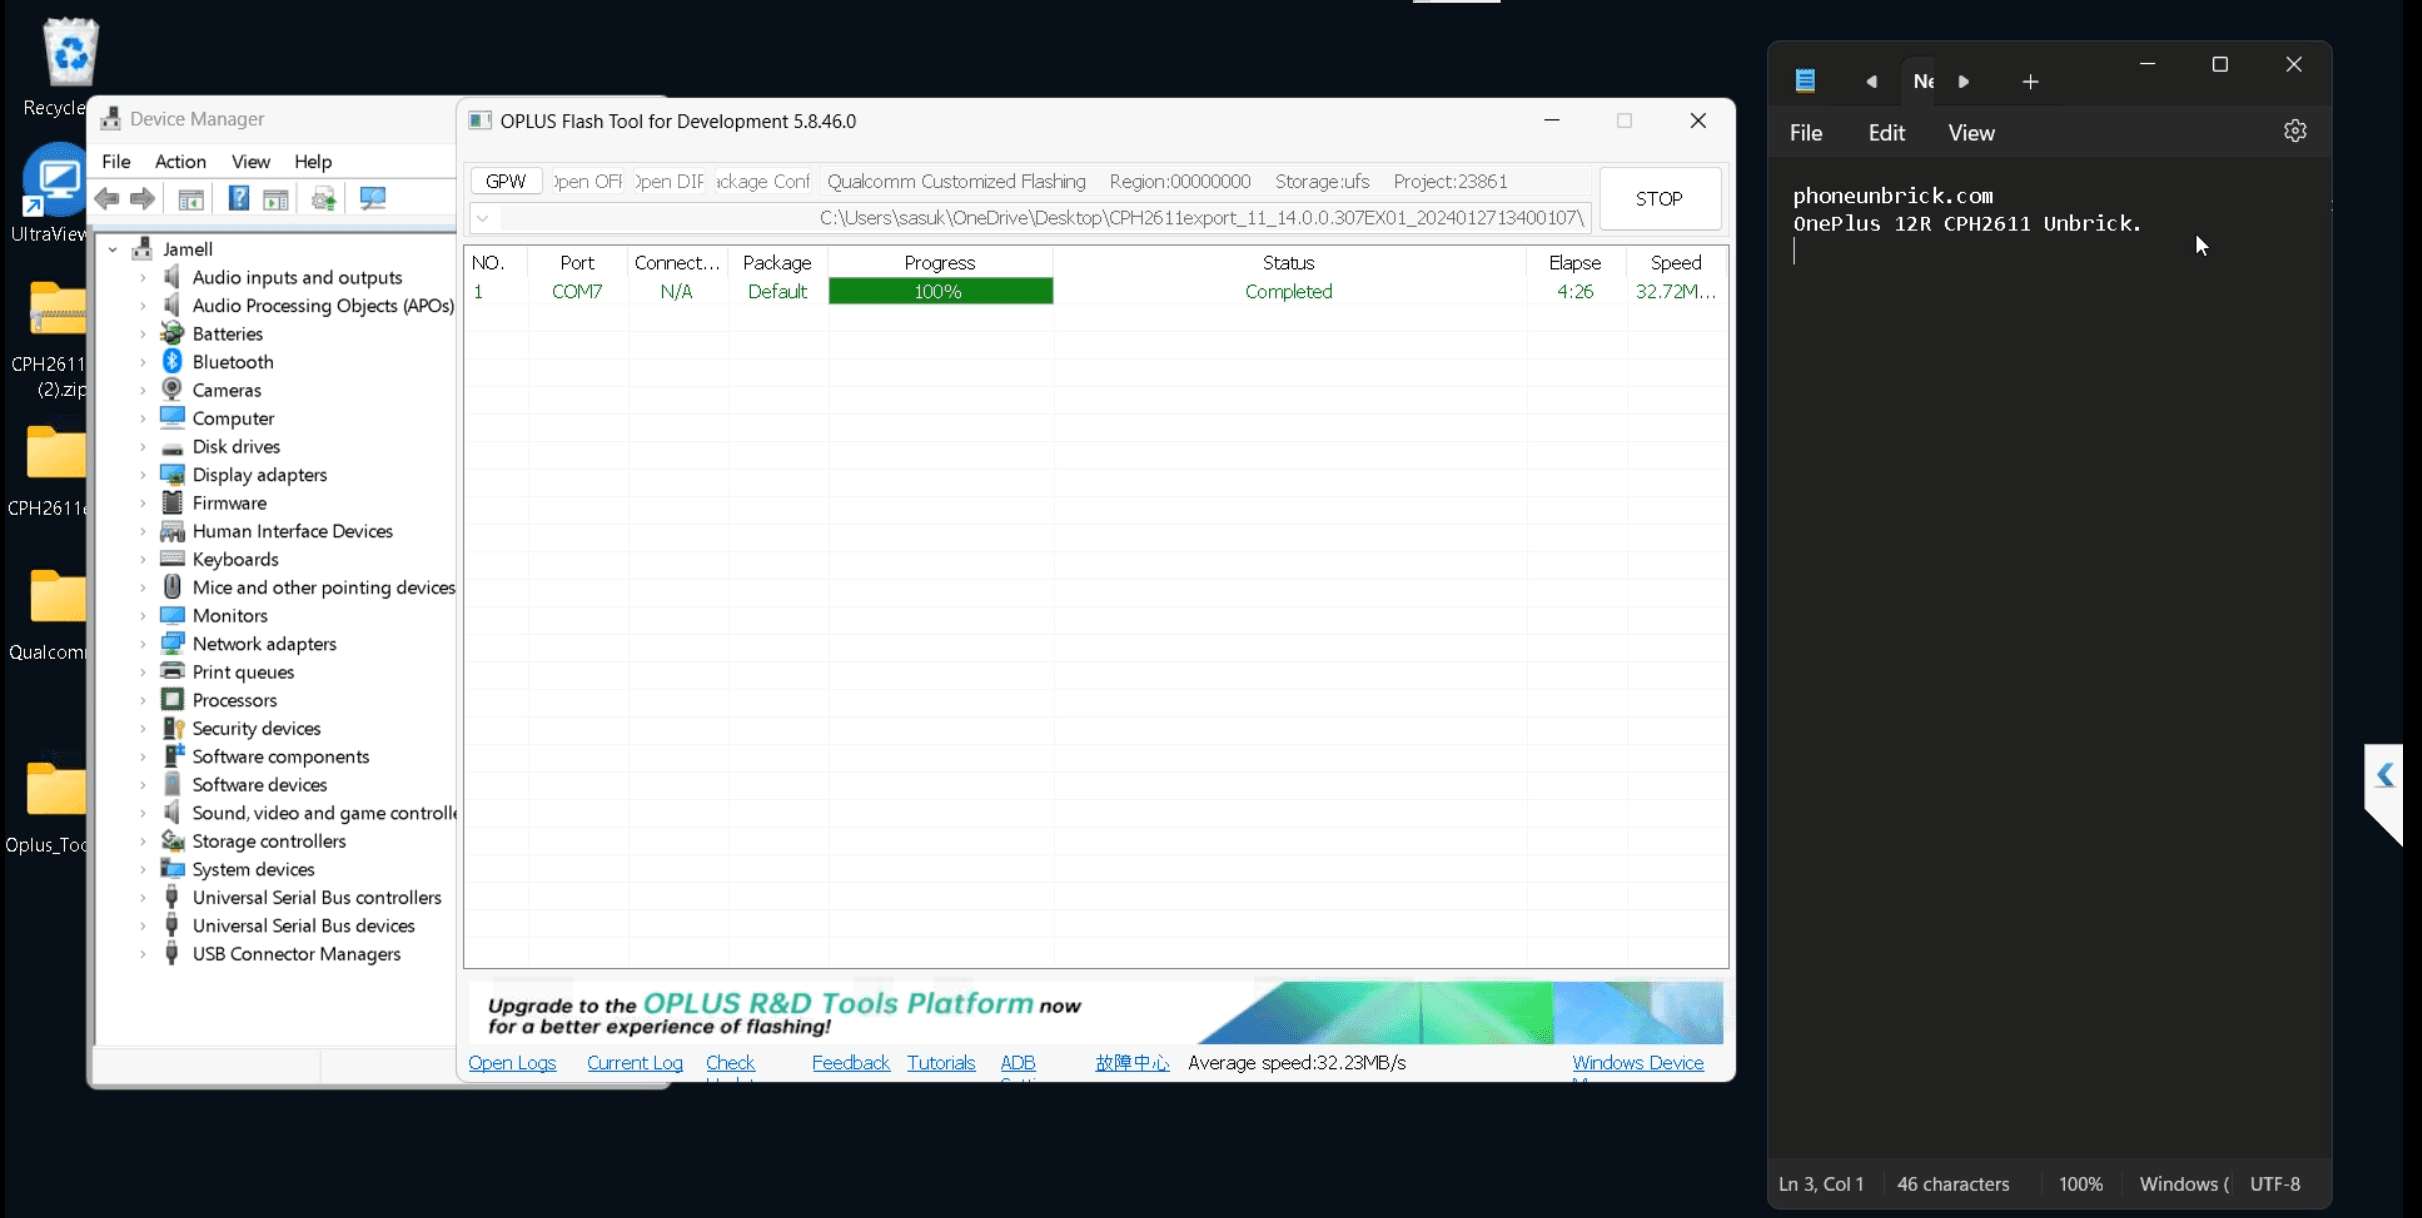Click the Progress column header
This screenshot has height=1218, width=2422.
[940, 262]
